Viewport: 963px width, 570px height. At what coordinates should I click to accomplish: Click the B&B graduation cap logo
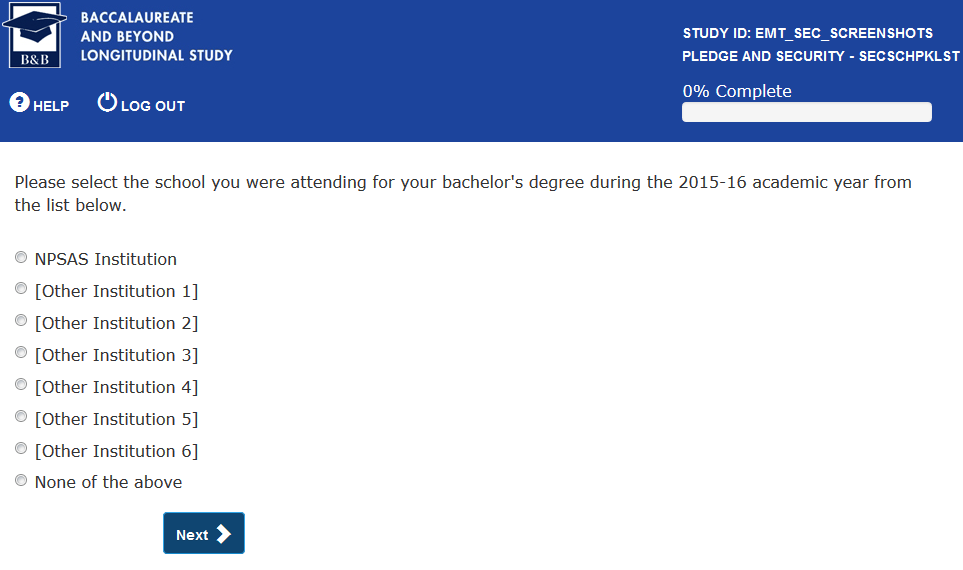pyautogui.click(x=34, y=36)
